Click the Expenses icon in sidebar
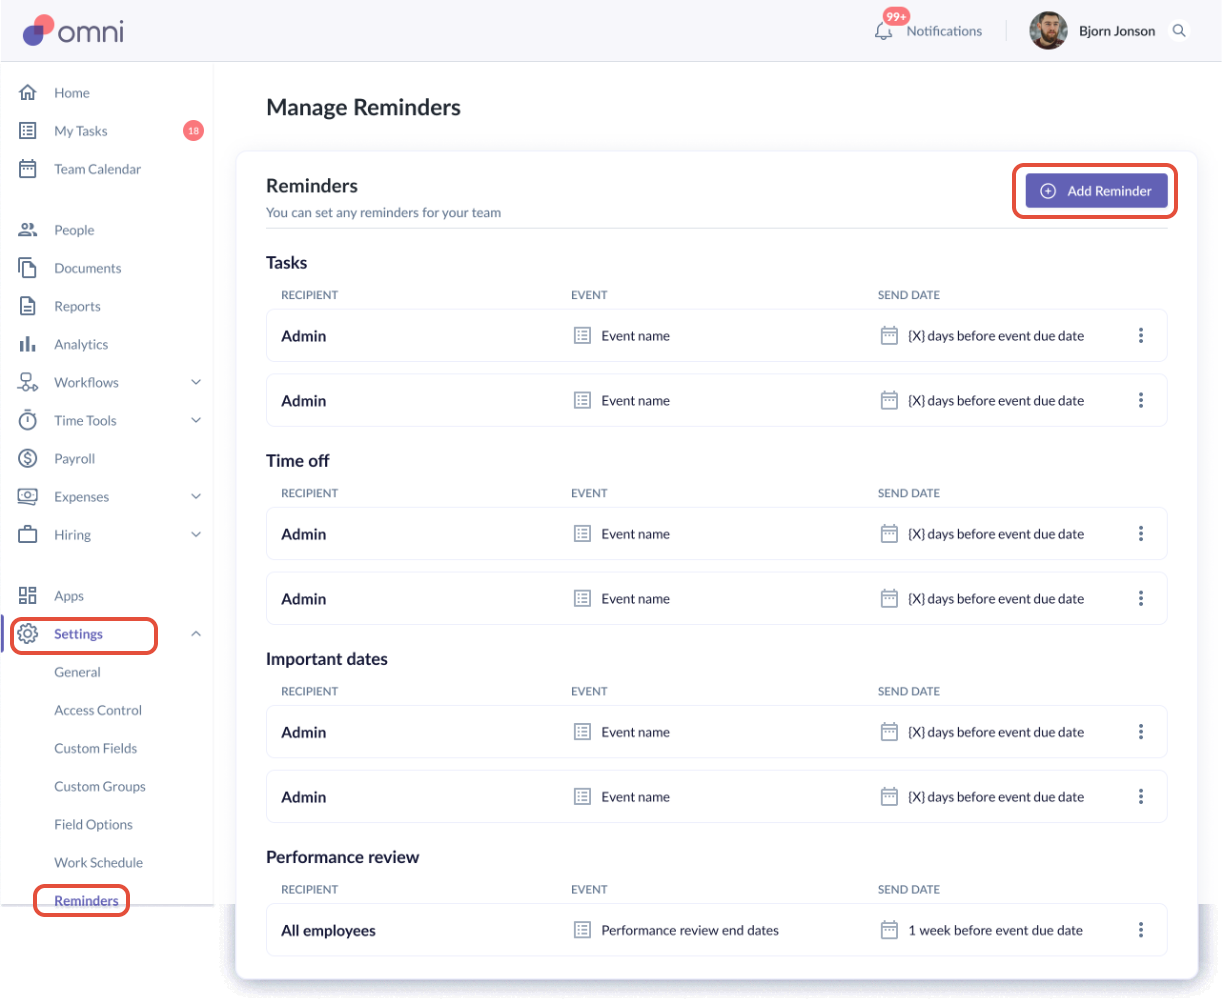 click(28, 496)
